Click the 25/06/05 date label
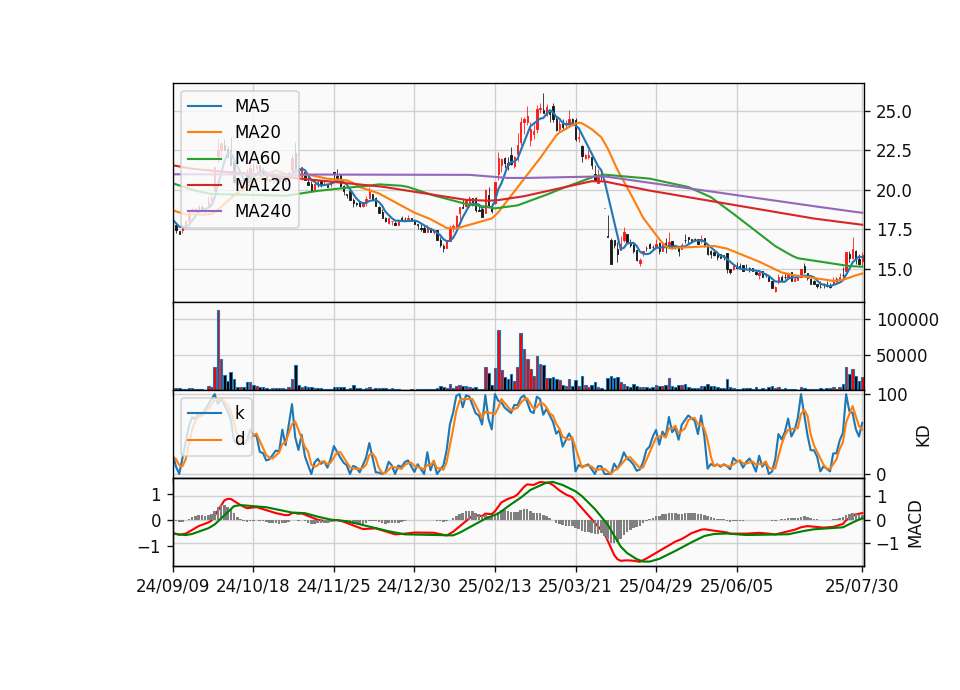Image resolution: width=960 pixels, height=690 pixels. [737, 586]
